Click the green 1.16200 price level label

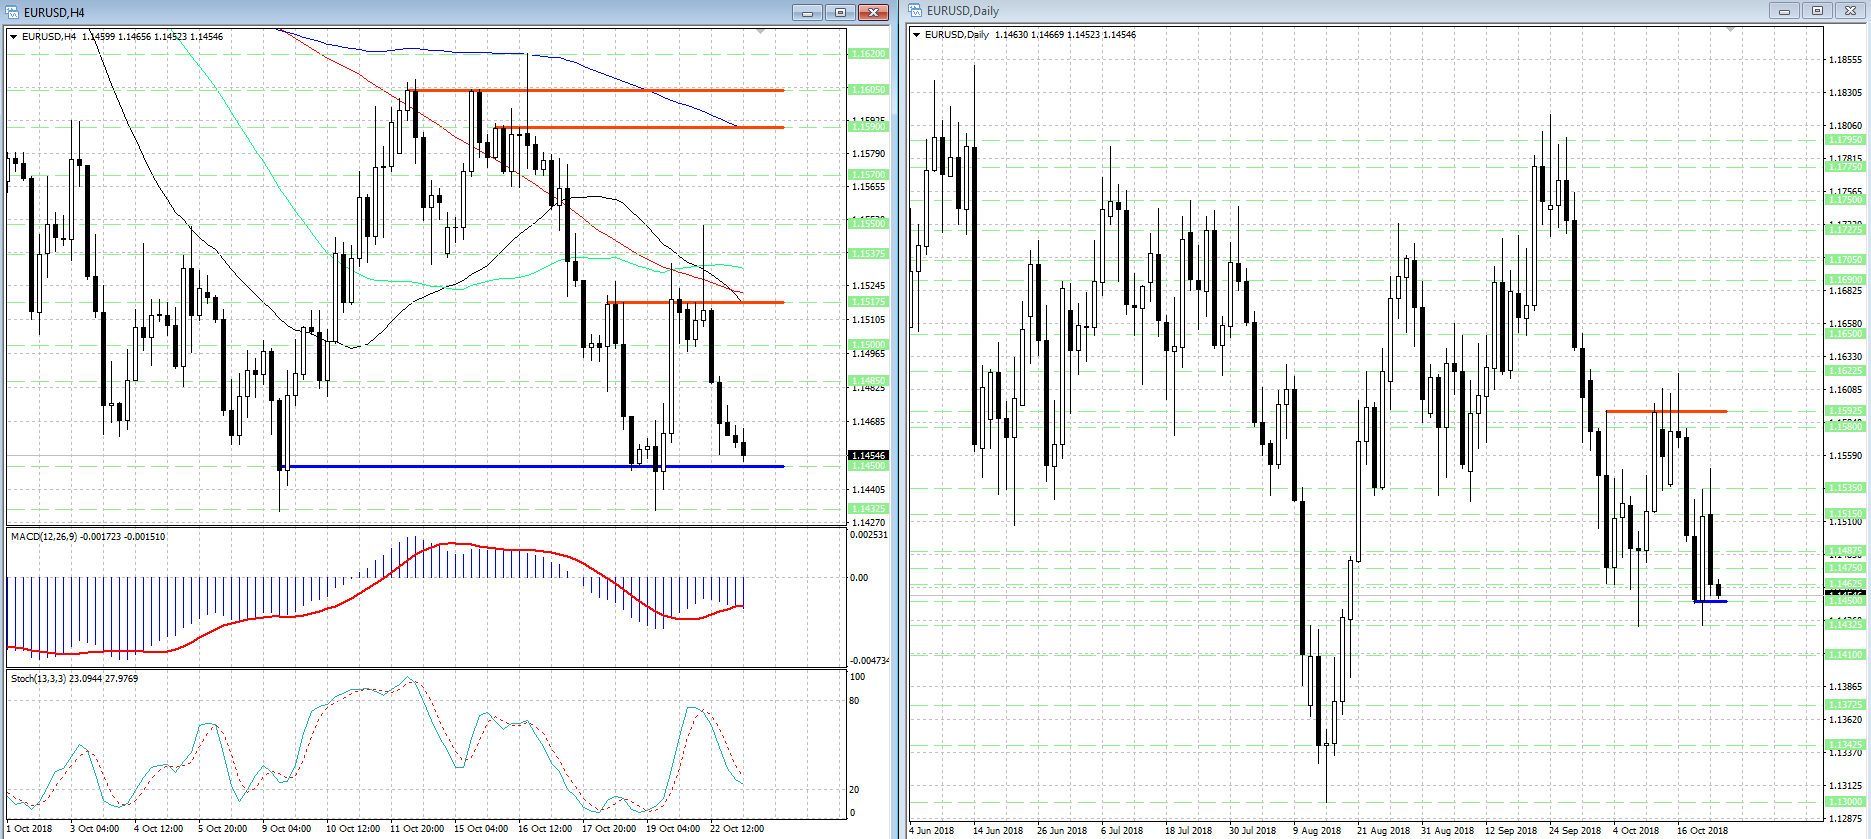pyautogui.click(x=868, y=54)
